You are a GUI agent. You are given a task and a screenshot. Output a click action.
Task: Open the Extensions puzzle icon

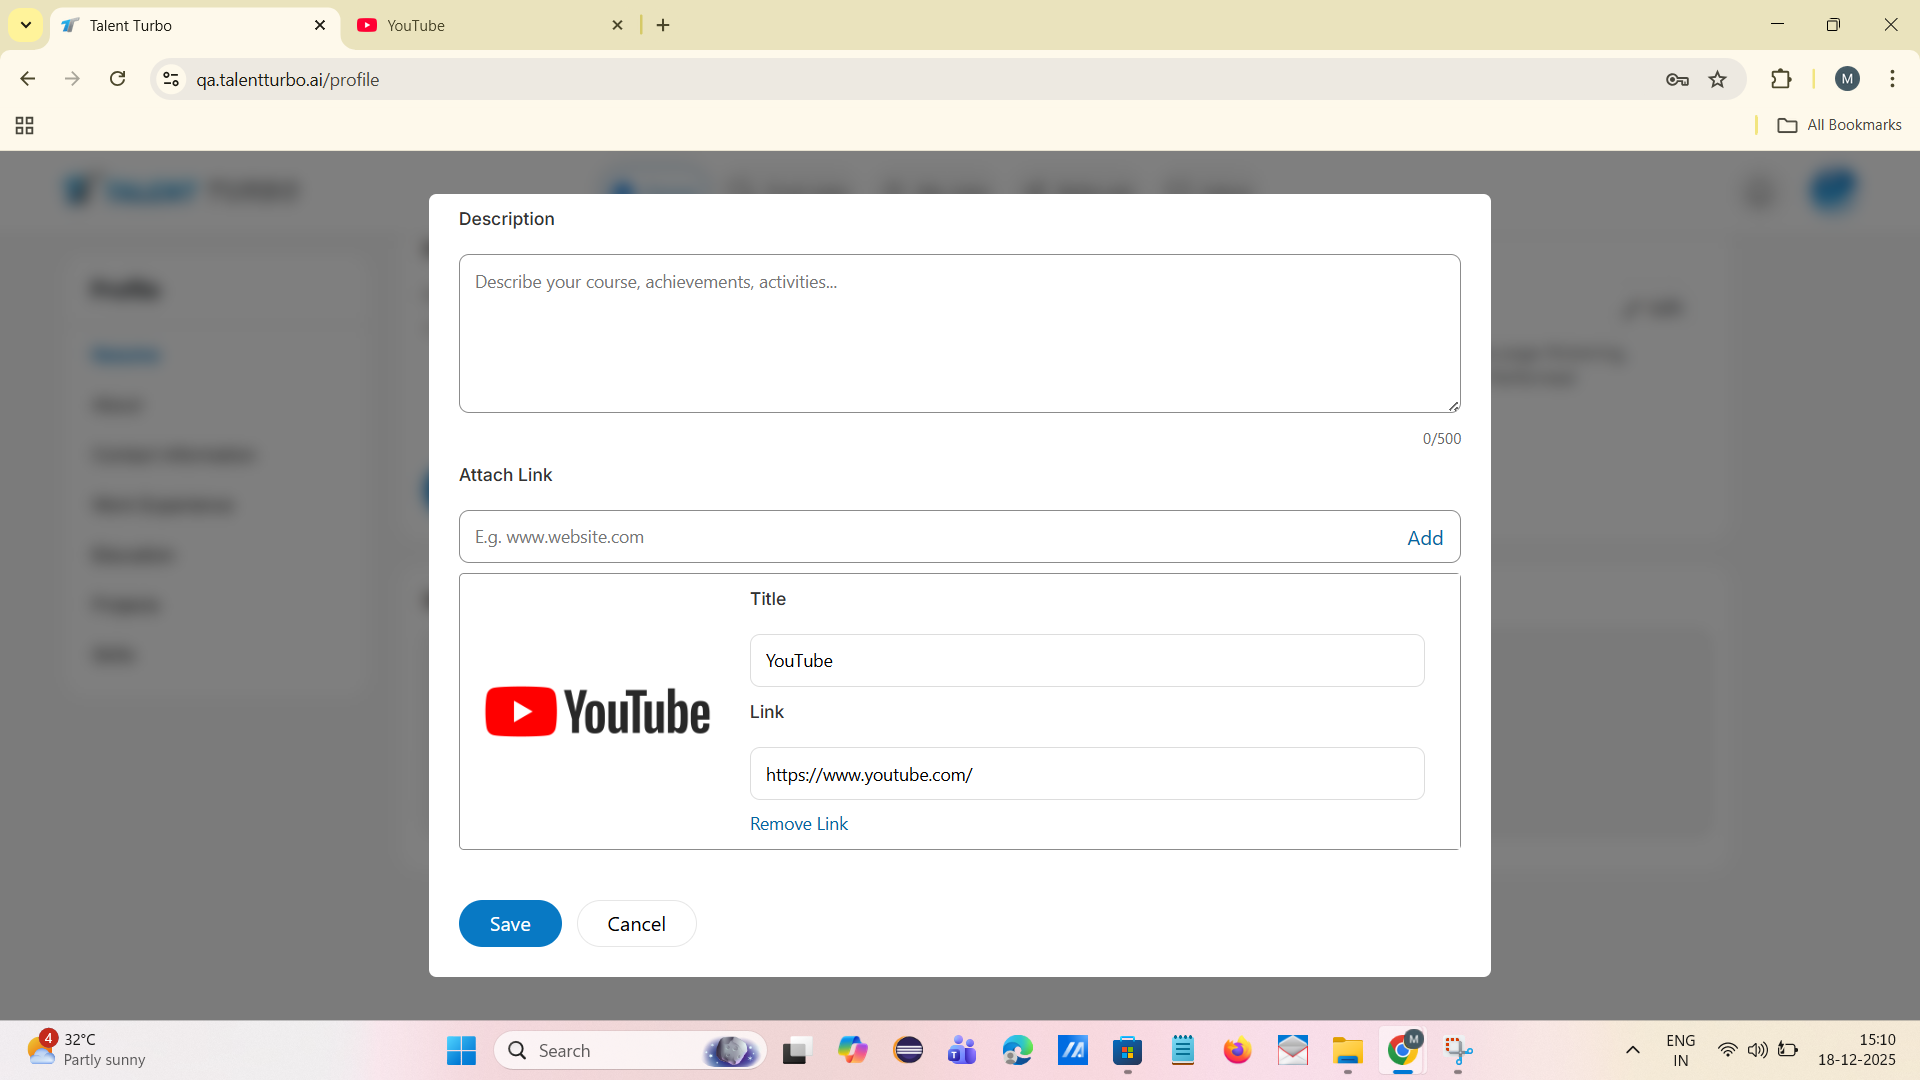pos(1781,79)
